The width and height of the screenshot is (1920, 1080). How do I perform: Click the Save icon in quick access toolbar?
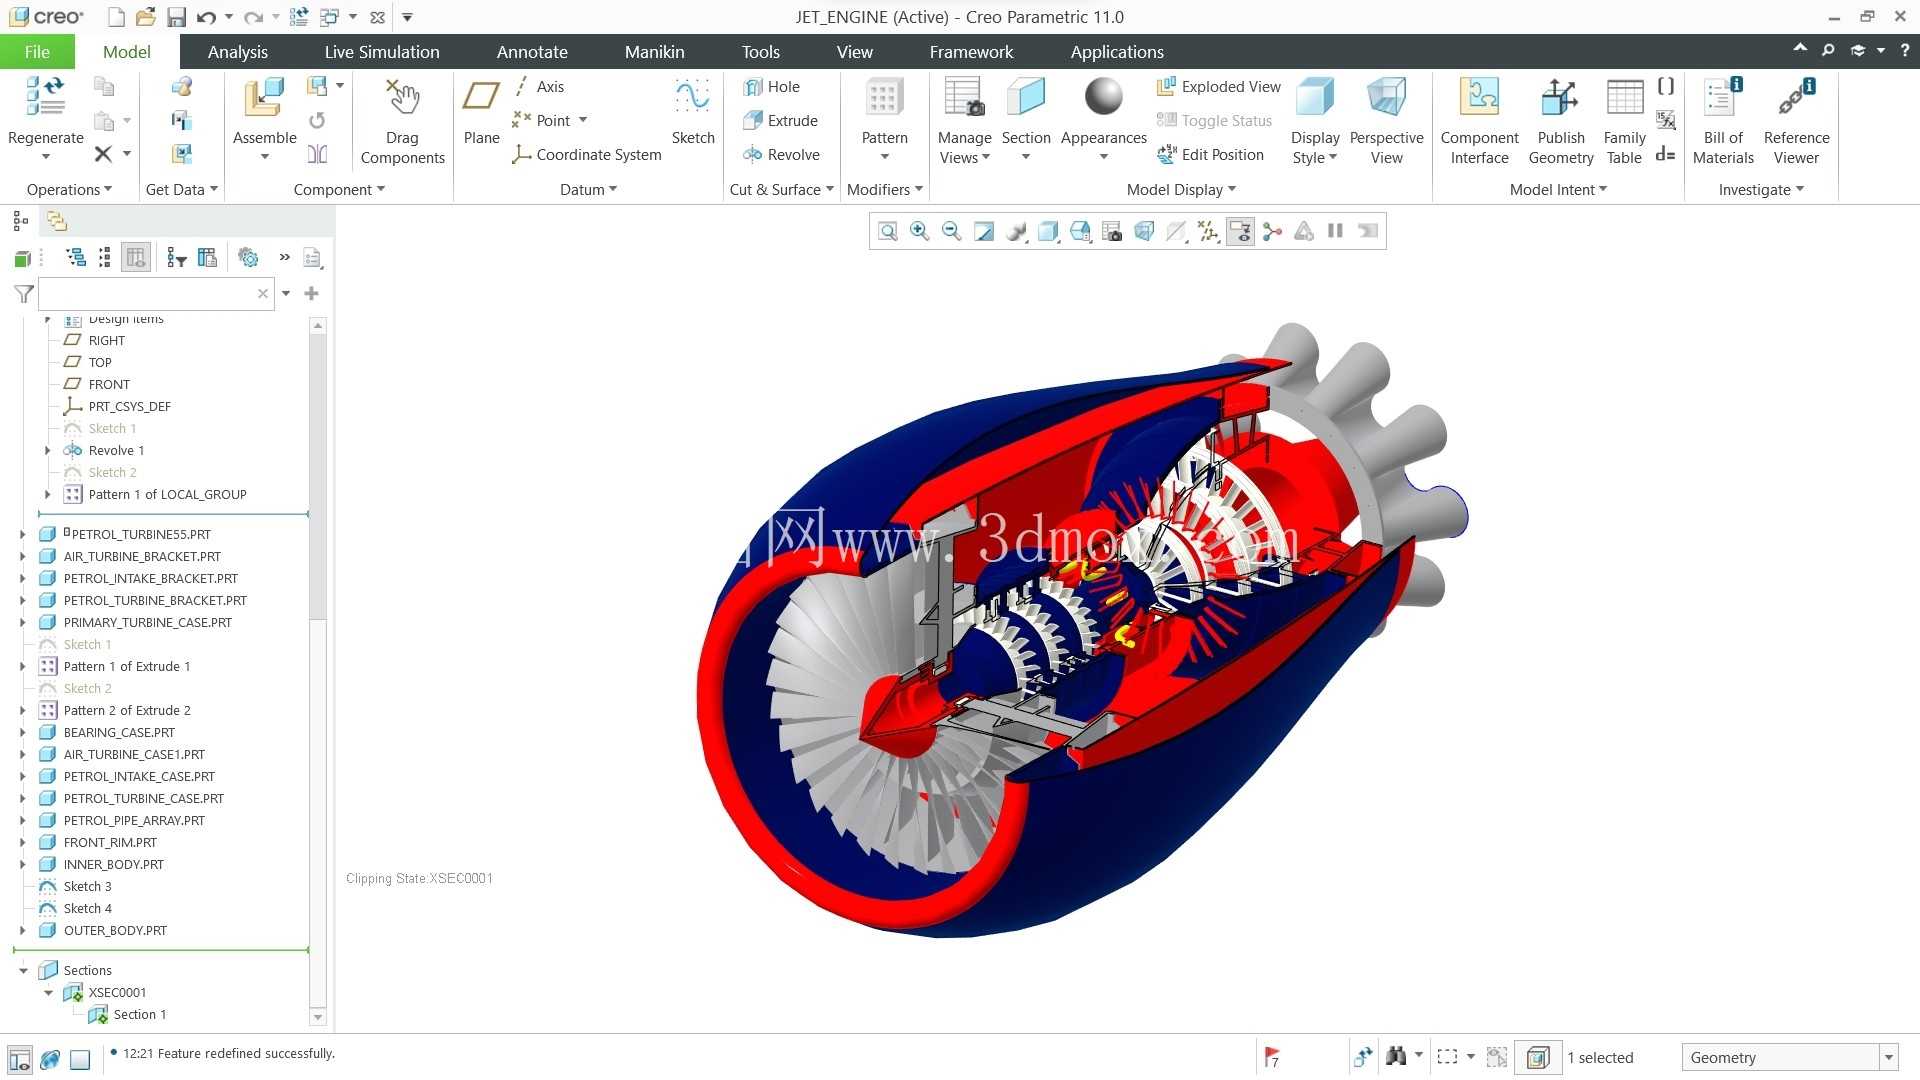coord(176,17)
